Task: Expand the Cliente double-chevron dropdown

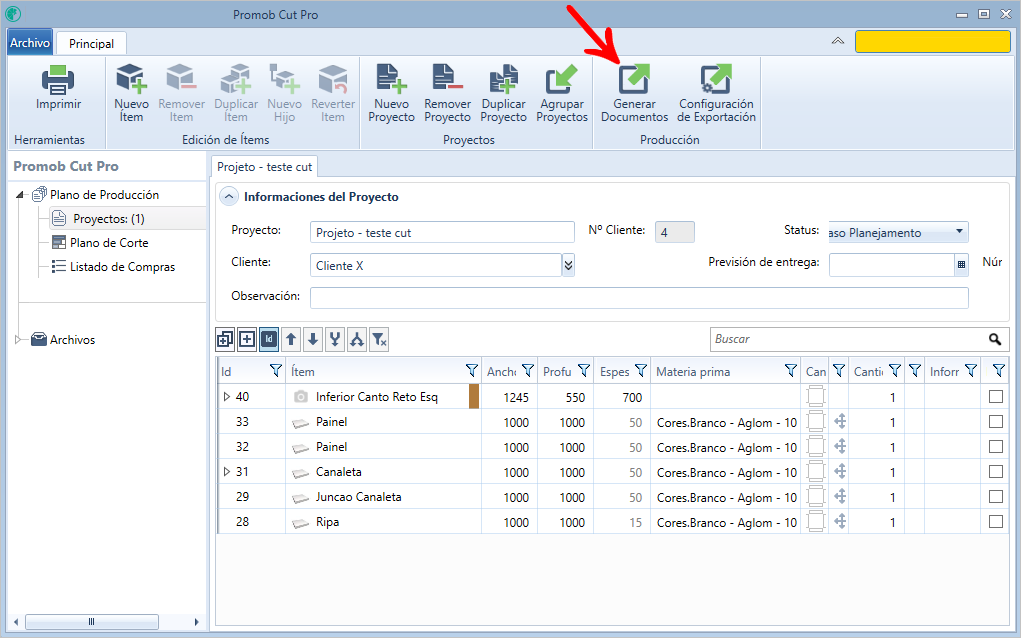Action: pos(568,265)
